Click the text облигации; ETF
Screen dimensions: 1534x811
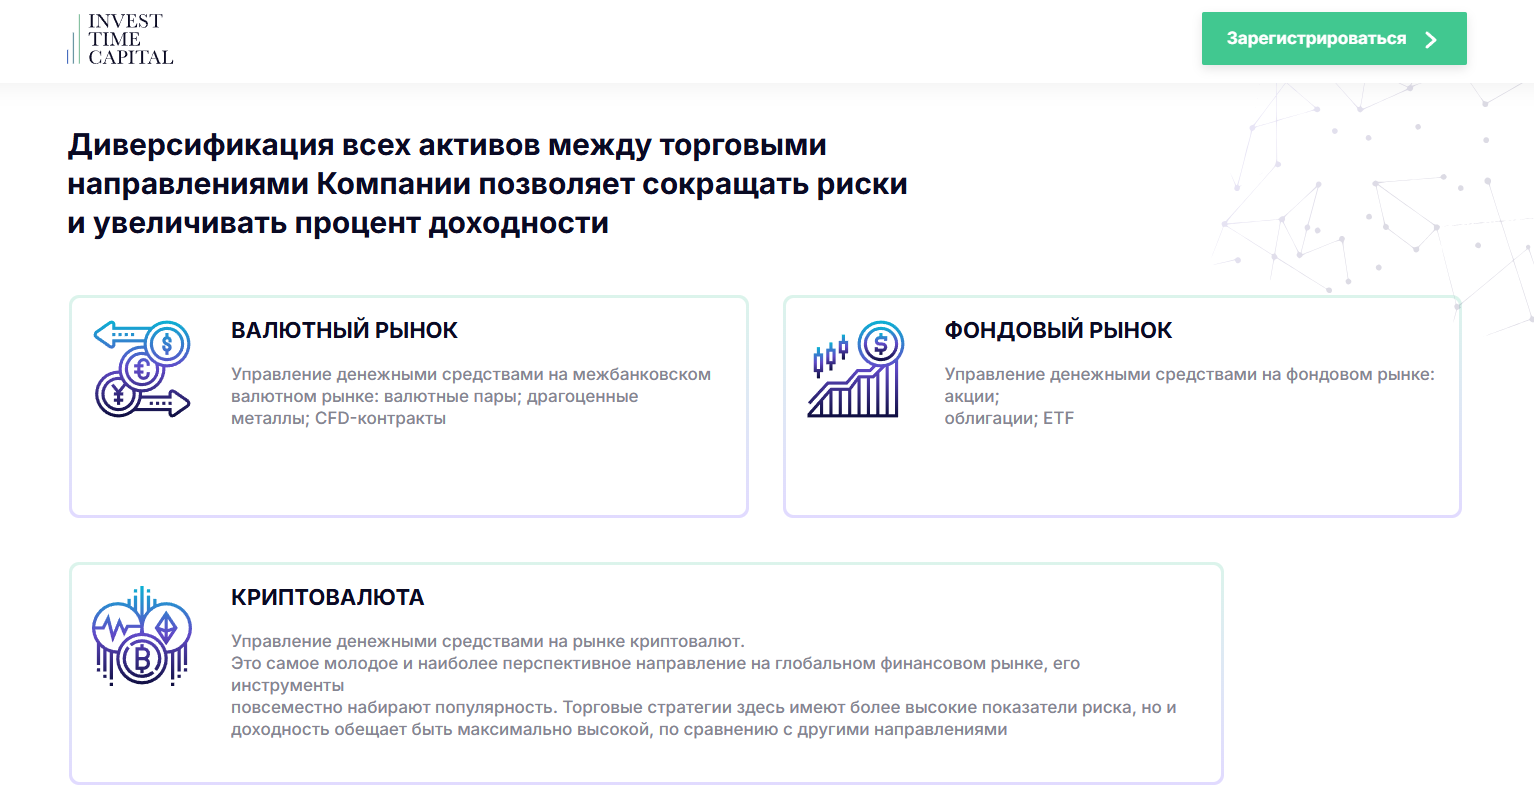(x=1009, y=418)
